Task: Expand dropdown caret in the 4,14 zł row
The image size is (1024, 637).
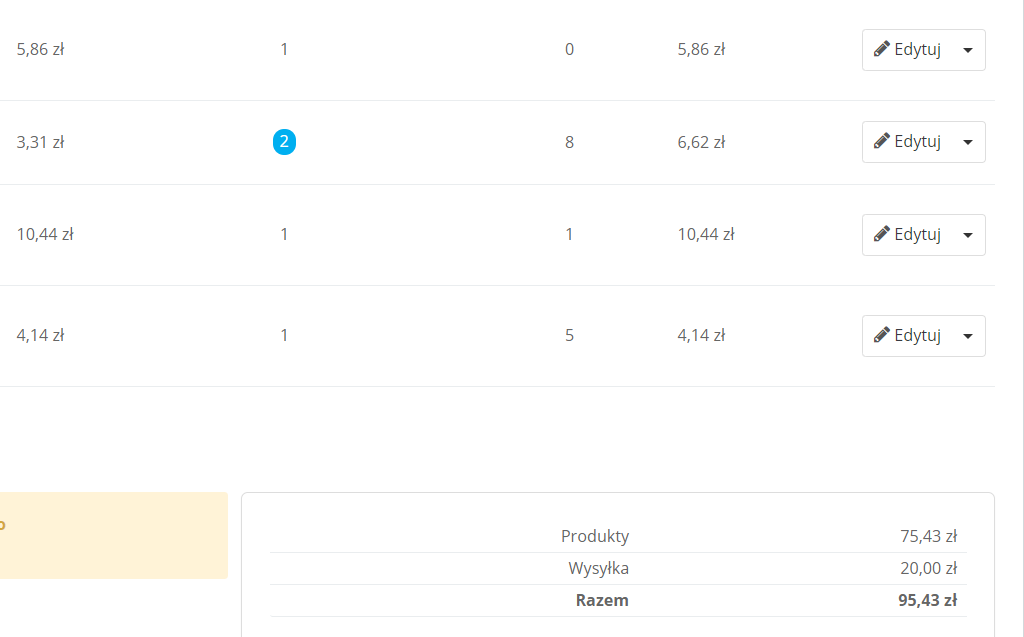Action: [967, 336]
